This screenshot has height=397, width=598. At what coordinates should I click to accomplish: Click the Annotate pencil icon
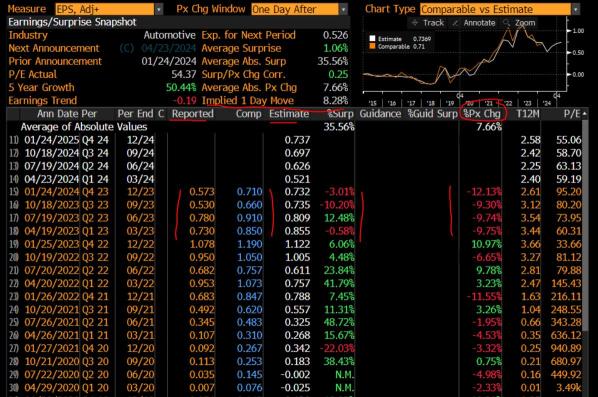click(x=455, y=23)
